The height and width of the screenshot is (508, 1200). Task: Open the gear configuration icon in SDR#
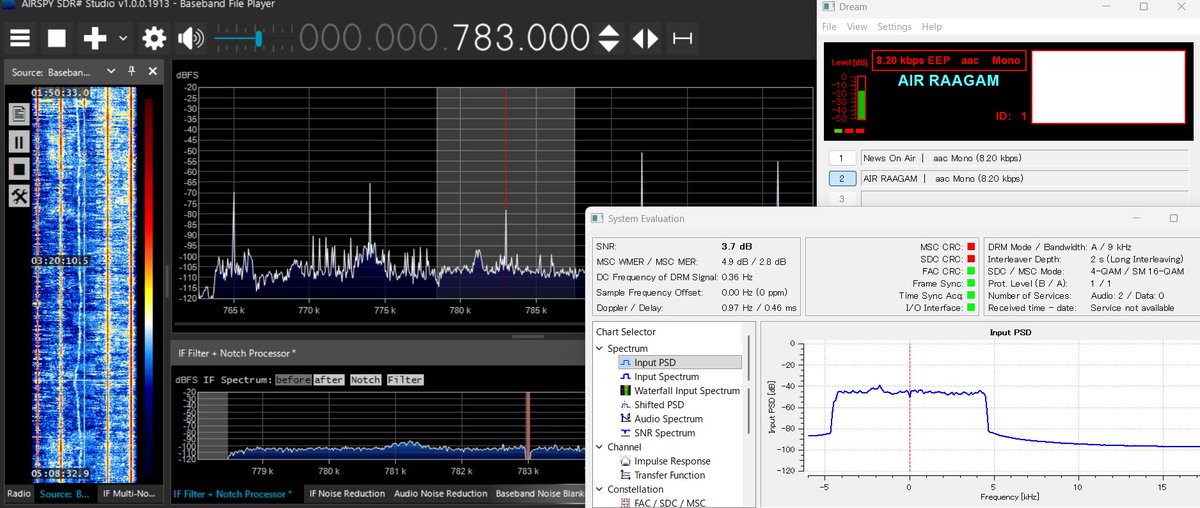coord(154,38)
